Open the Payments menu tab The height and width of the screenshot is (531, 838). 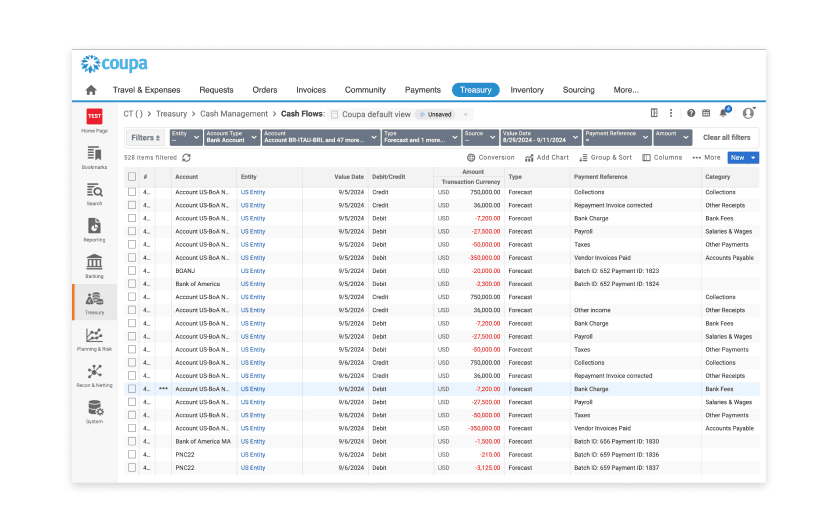[423, 90]
